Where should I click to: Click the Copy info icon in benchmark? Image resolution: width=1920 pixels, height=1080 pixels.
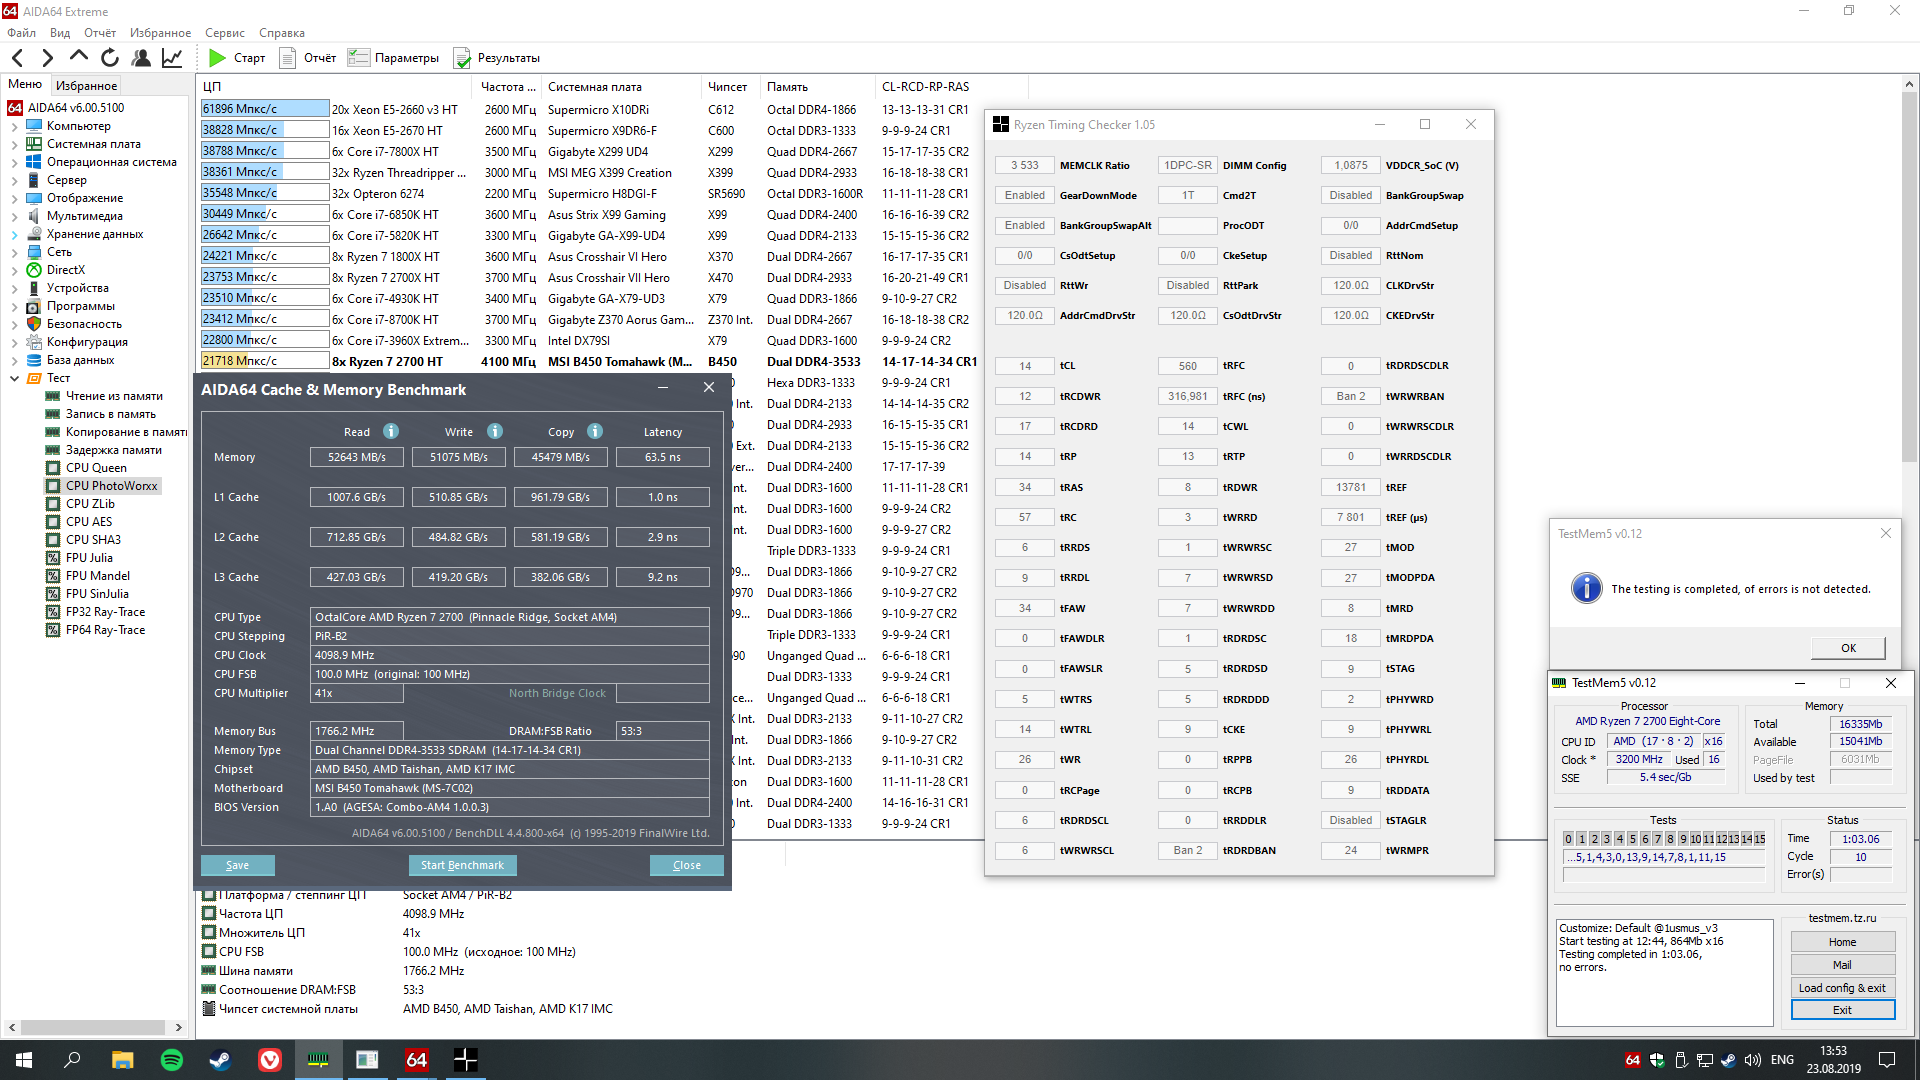595,431
